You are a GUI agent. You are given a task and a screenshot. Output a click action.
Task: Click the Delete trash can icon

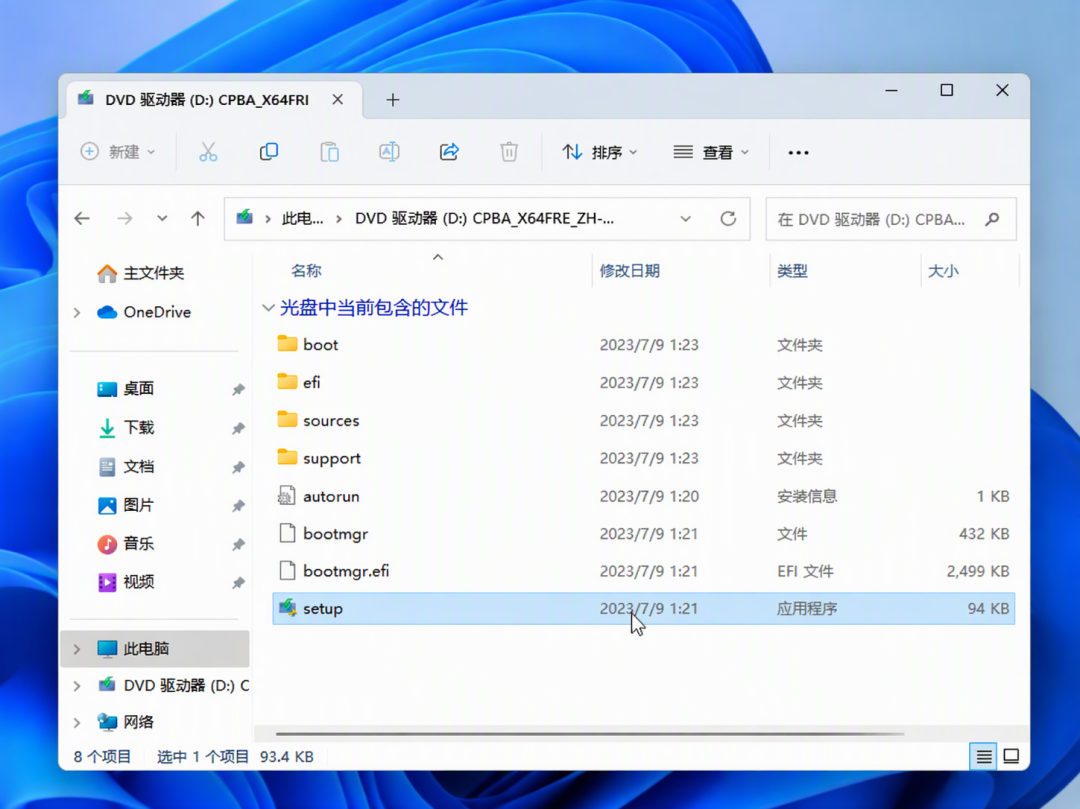click(509, 151)
